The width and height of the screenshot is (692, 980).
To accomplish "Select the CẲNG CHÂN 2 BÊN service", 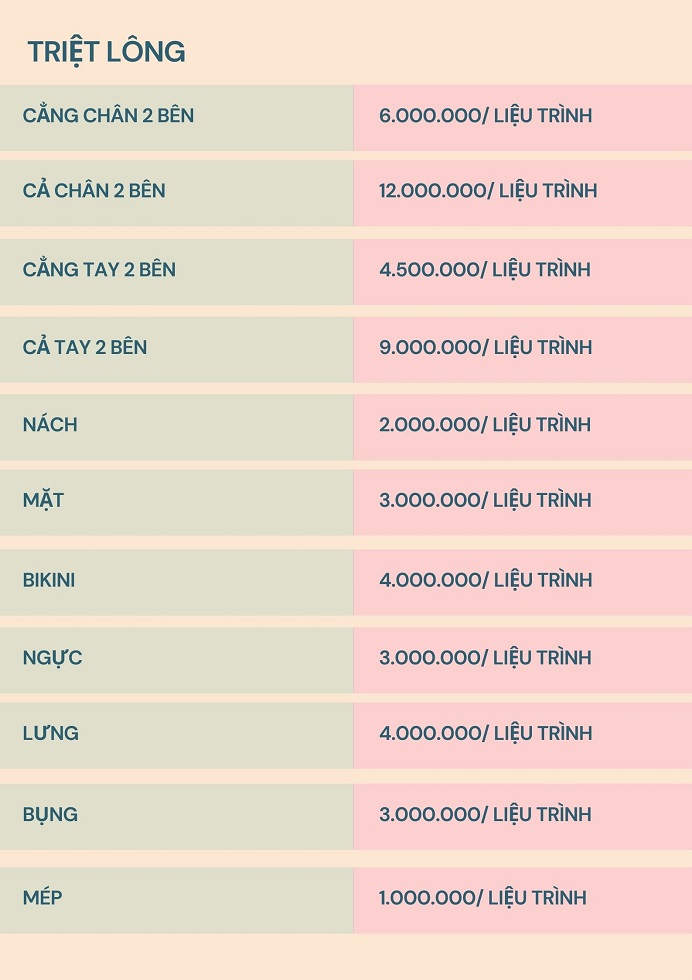I will click(108, 116).
